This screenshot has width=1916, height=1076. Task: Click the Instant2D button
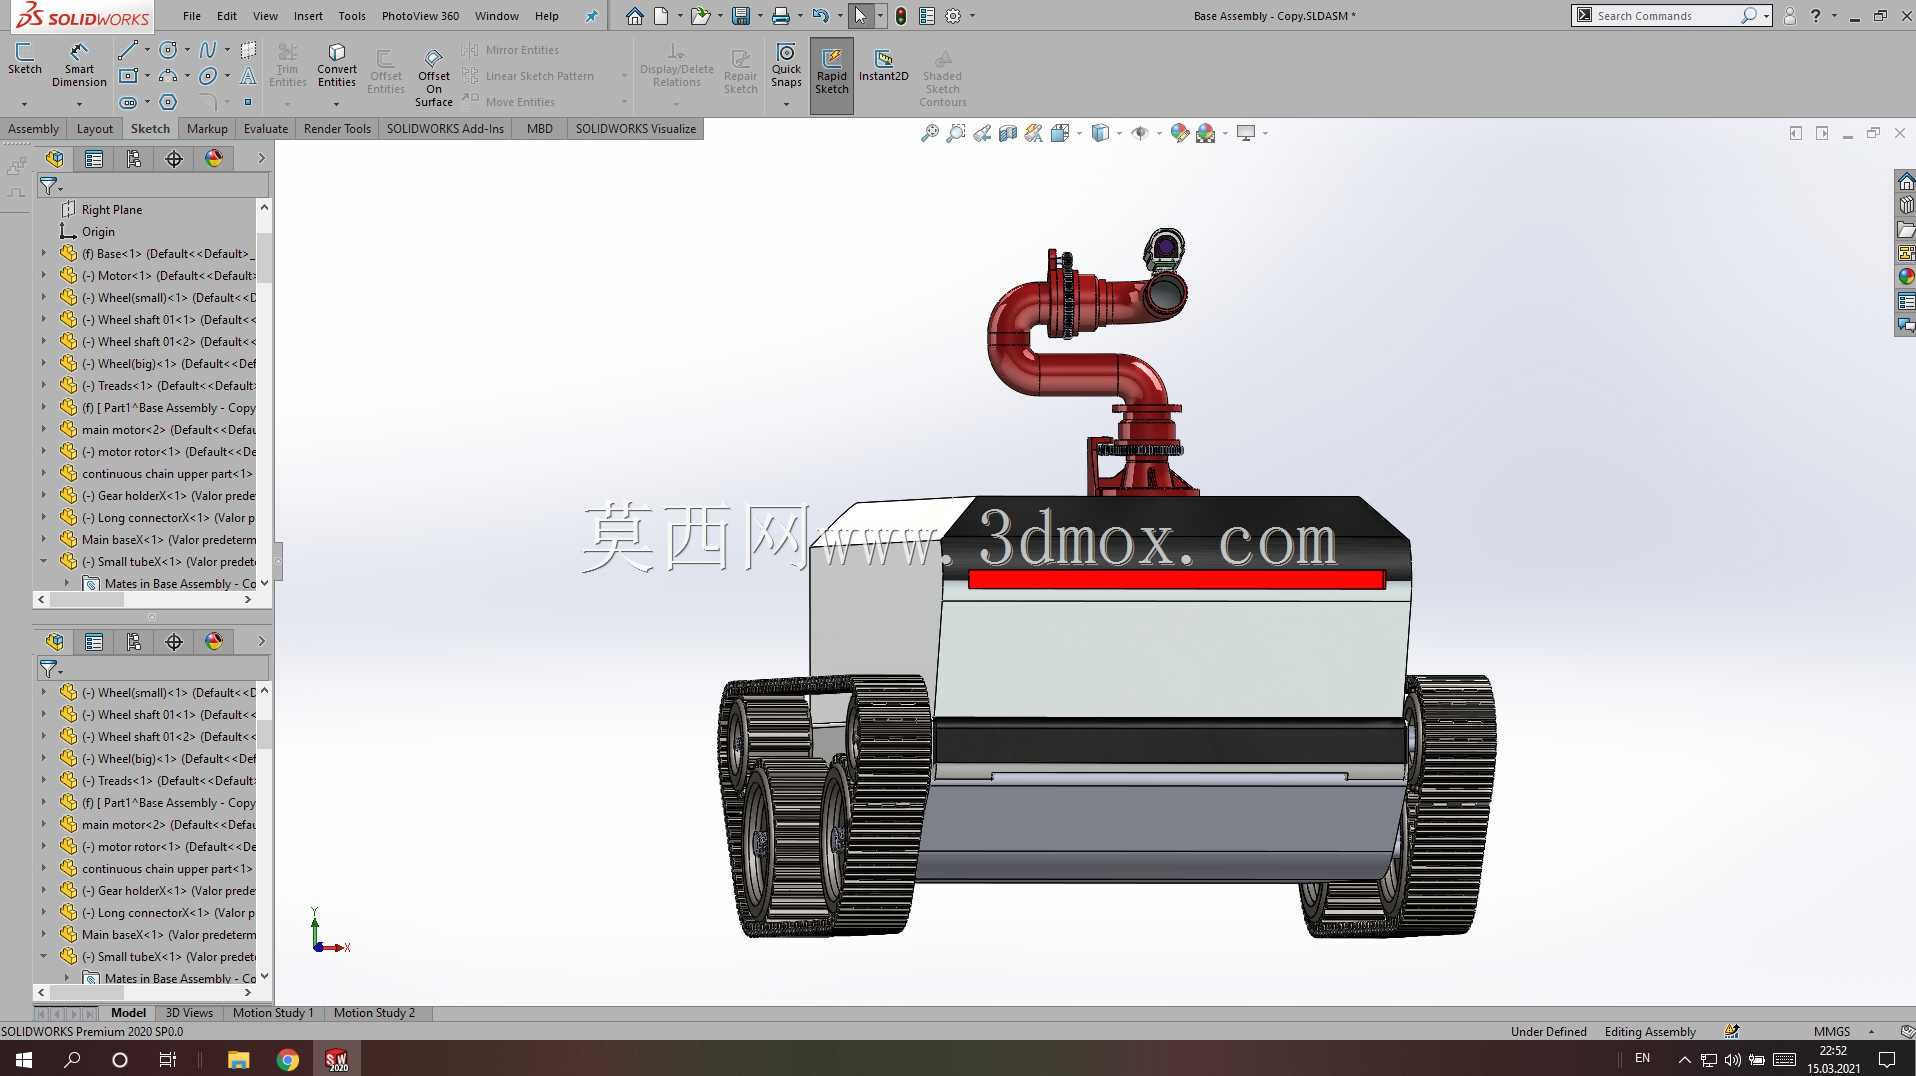click(883, 65)
